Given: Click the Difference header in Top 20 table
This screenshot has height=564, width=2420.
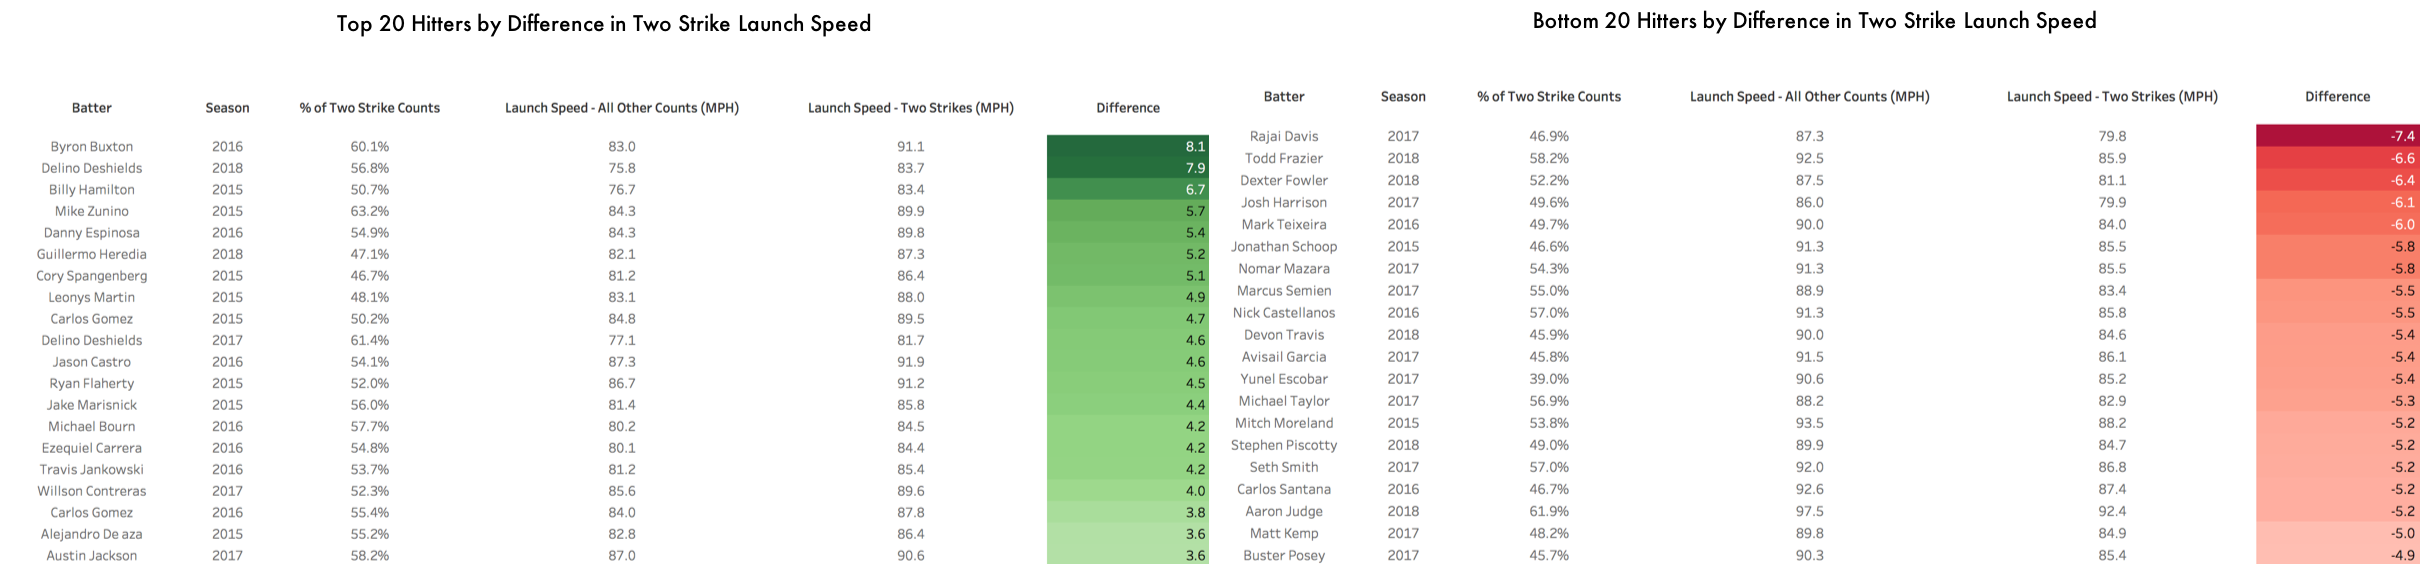Looking at the screenshot, I should click(1128, 108).
